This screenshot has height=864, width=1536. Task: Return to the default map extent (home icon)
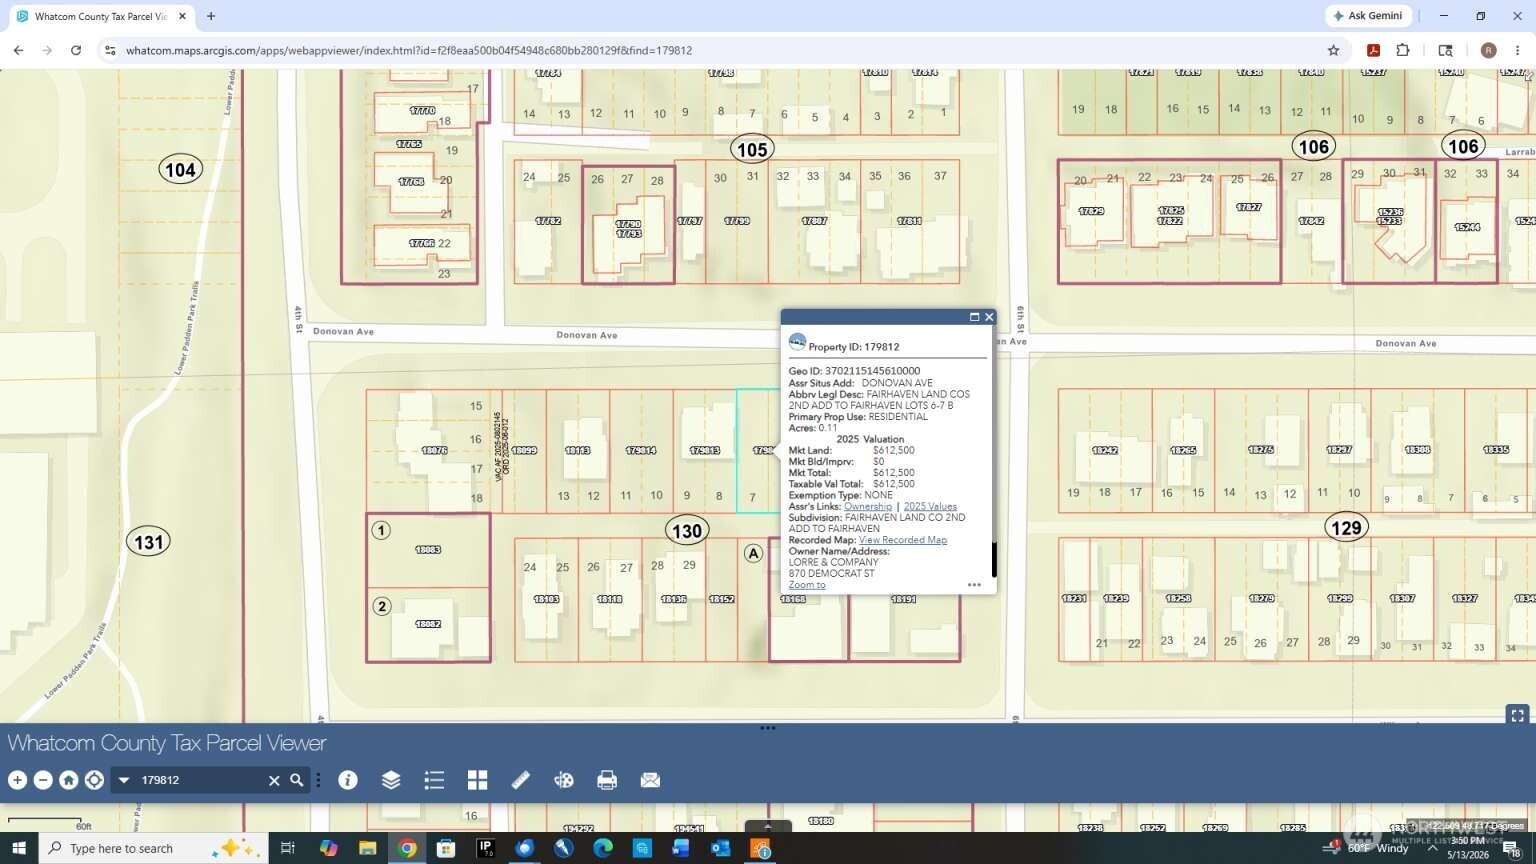pos(69,780)
